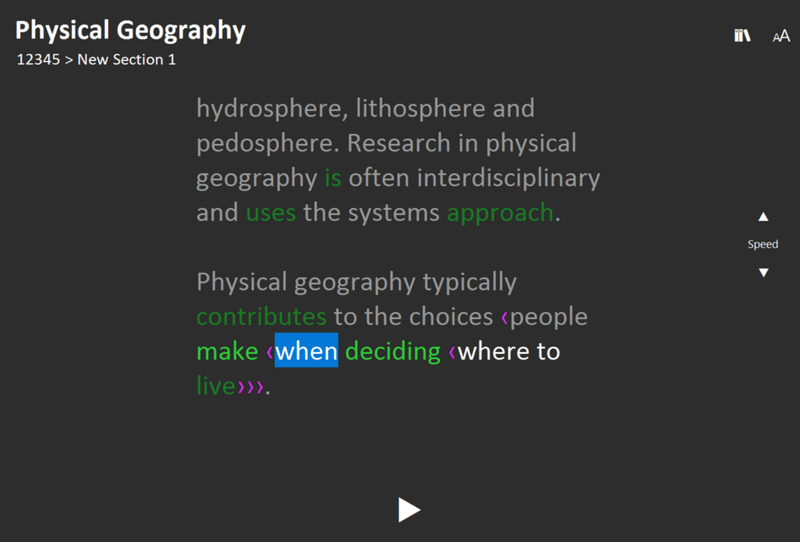Decrease reading speed with down arrow
Image resolution: width=800 pixels, height=542 pixels.
tap(763, 272)
